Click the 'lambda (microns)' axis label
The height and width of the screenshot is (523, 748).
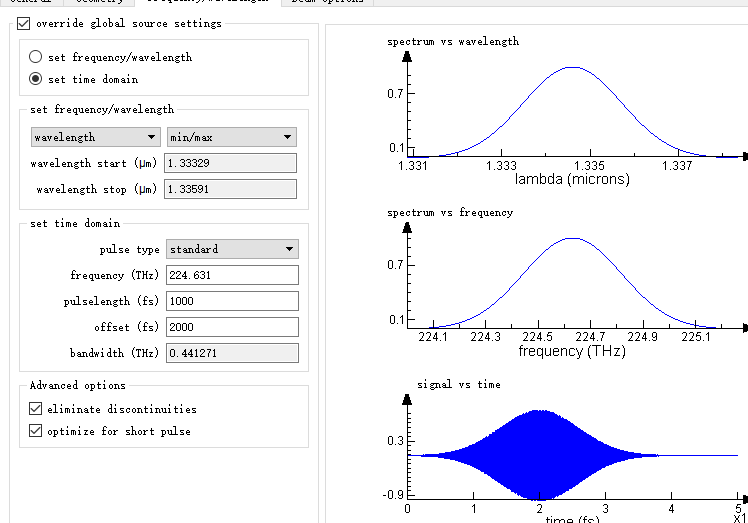pos(572,179)
